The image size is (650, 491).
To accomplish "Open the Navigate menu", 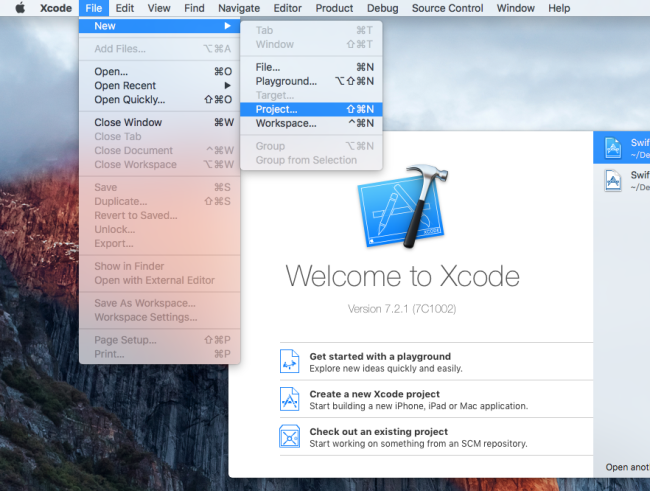I will point(239,8).
